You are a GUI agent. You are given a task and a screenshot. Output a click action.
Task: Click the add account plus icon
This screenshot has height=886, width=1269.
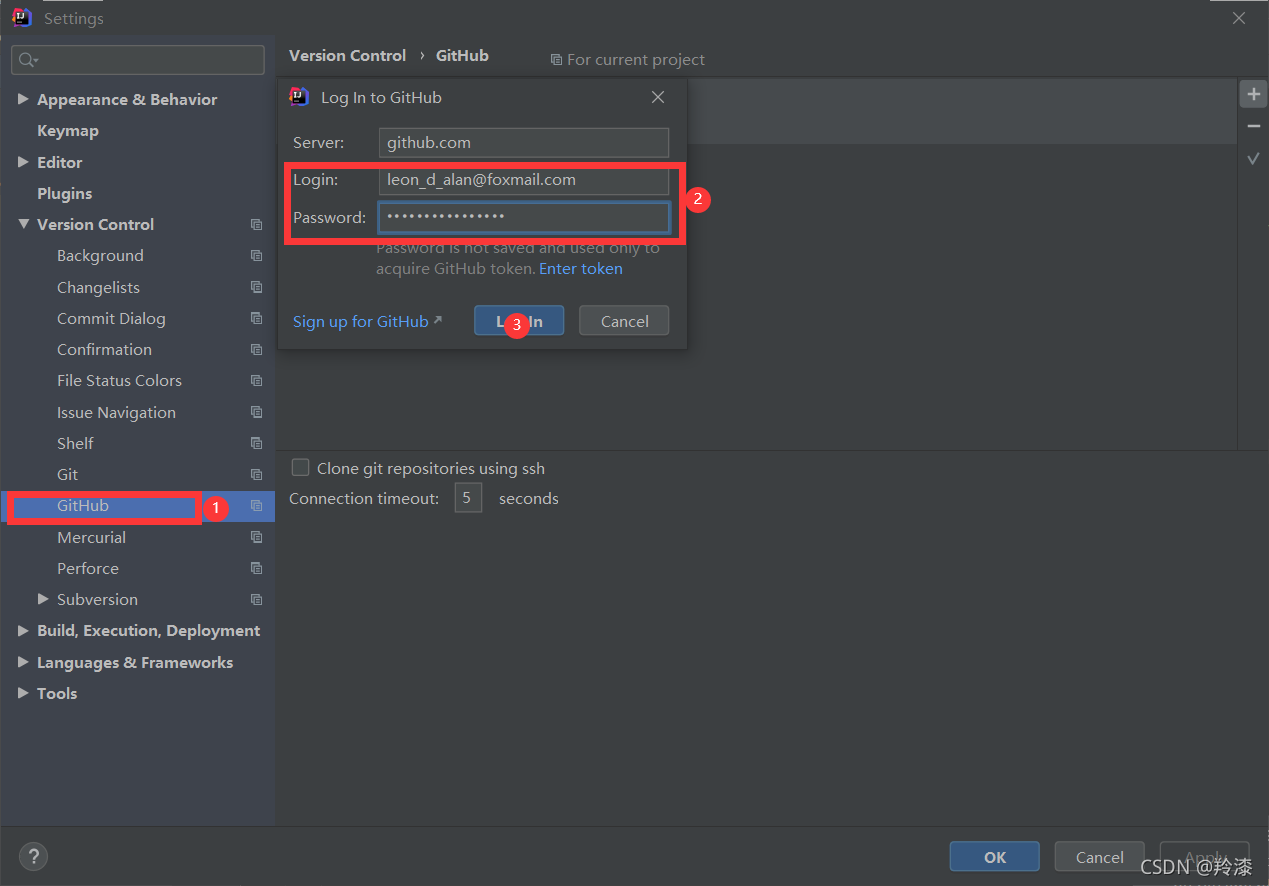(x=1253, y=94)
